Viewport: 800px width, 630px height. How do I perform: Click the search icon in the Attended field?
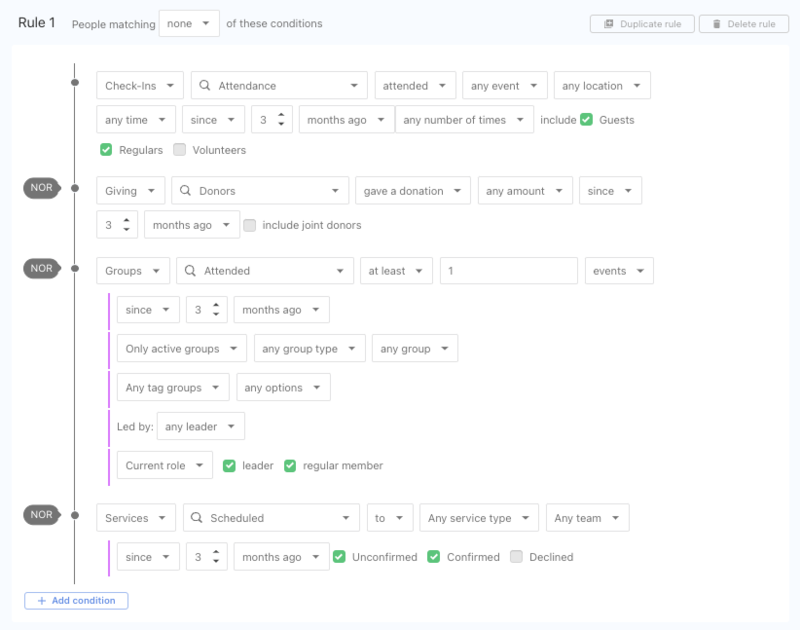188,270
